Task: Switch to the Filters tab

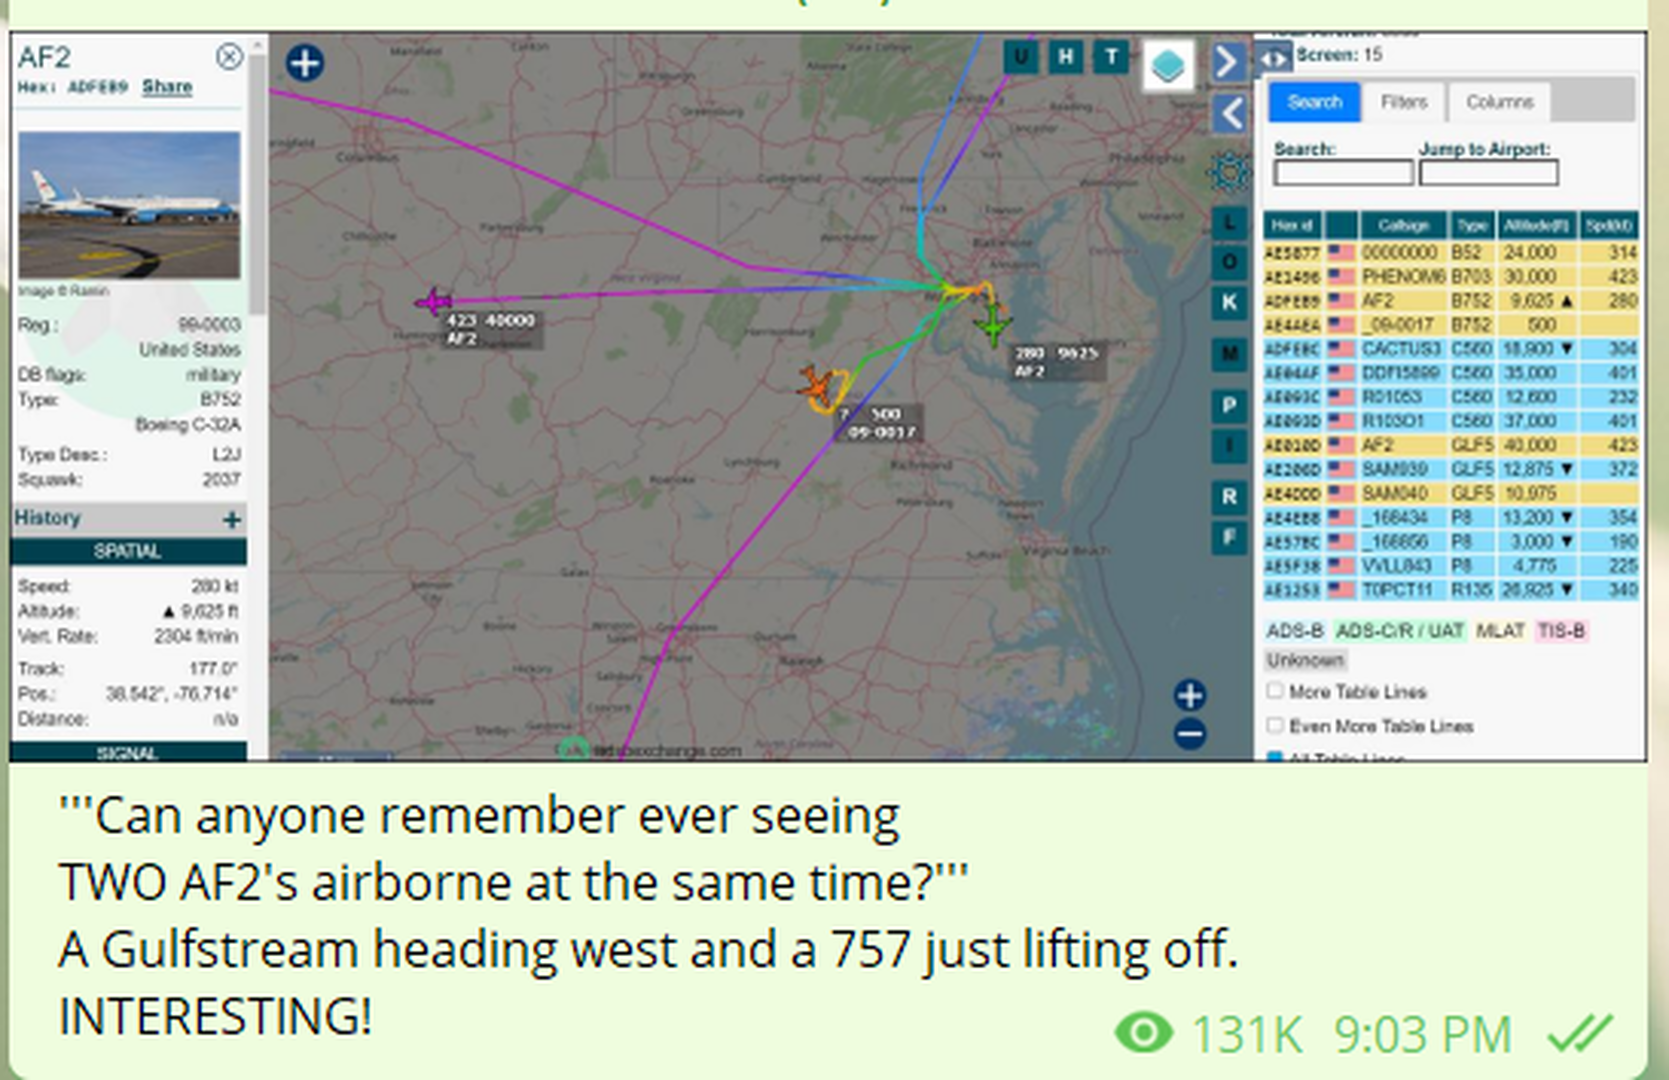Action: [x=1404, y=102]
